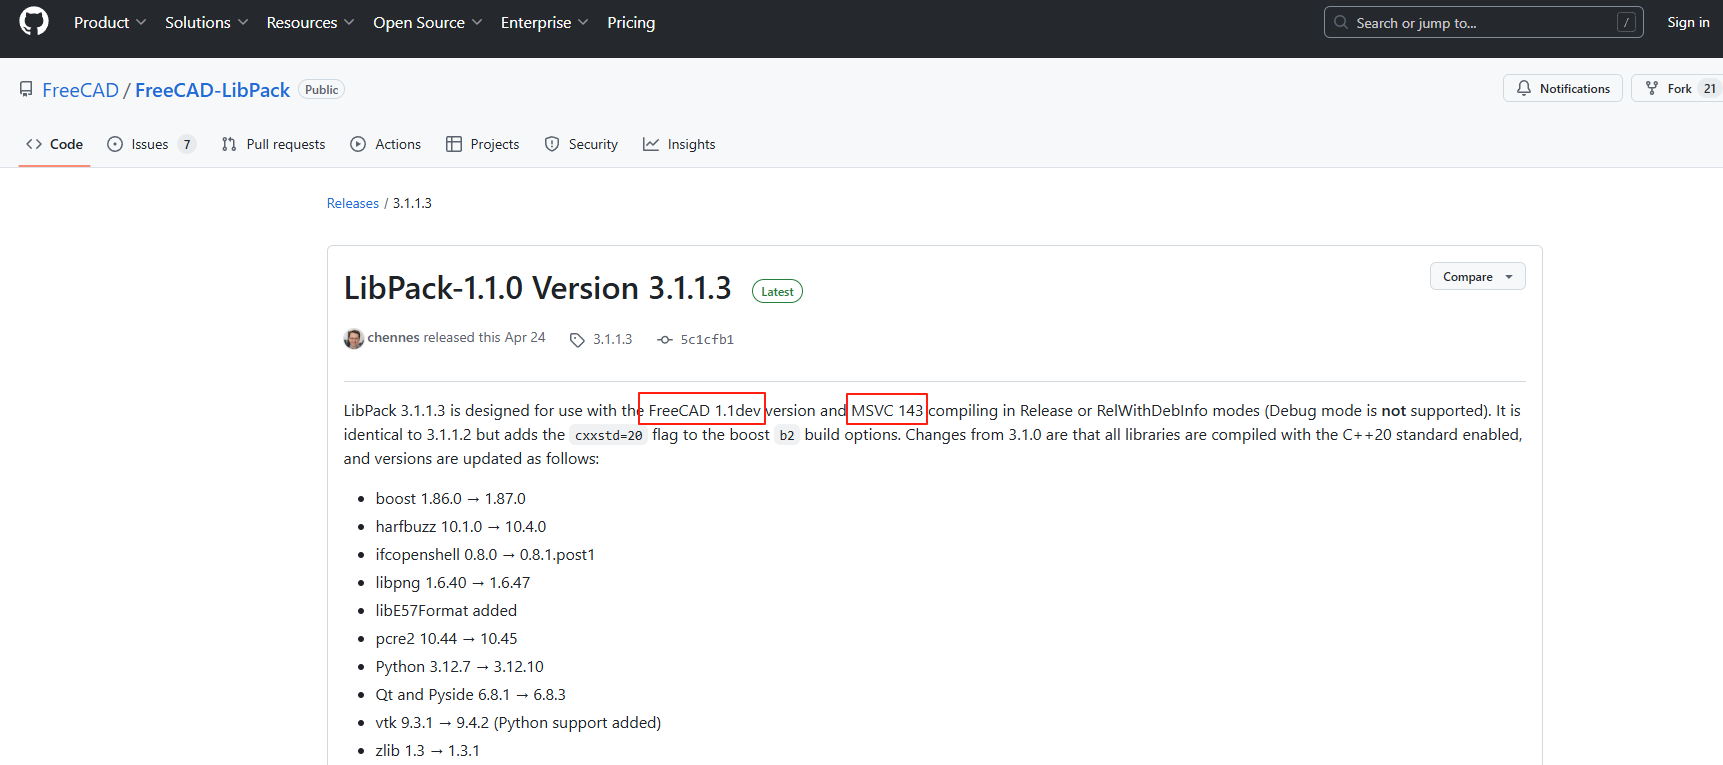Click the cxxstd=20 code snippet
This screenshot has height=765, width=1723.
point(609,435)
